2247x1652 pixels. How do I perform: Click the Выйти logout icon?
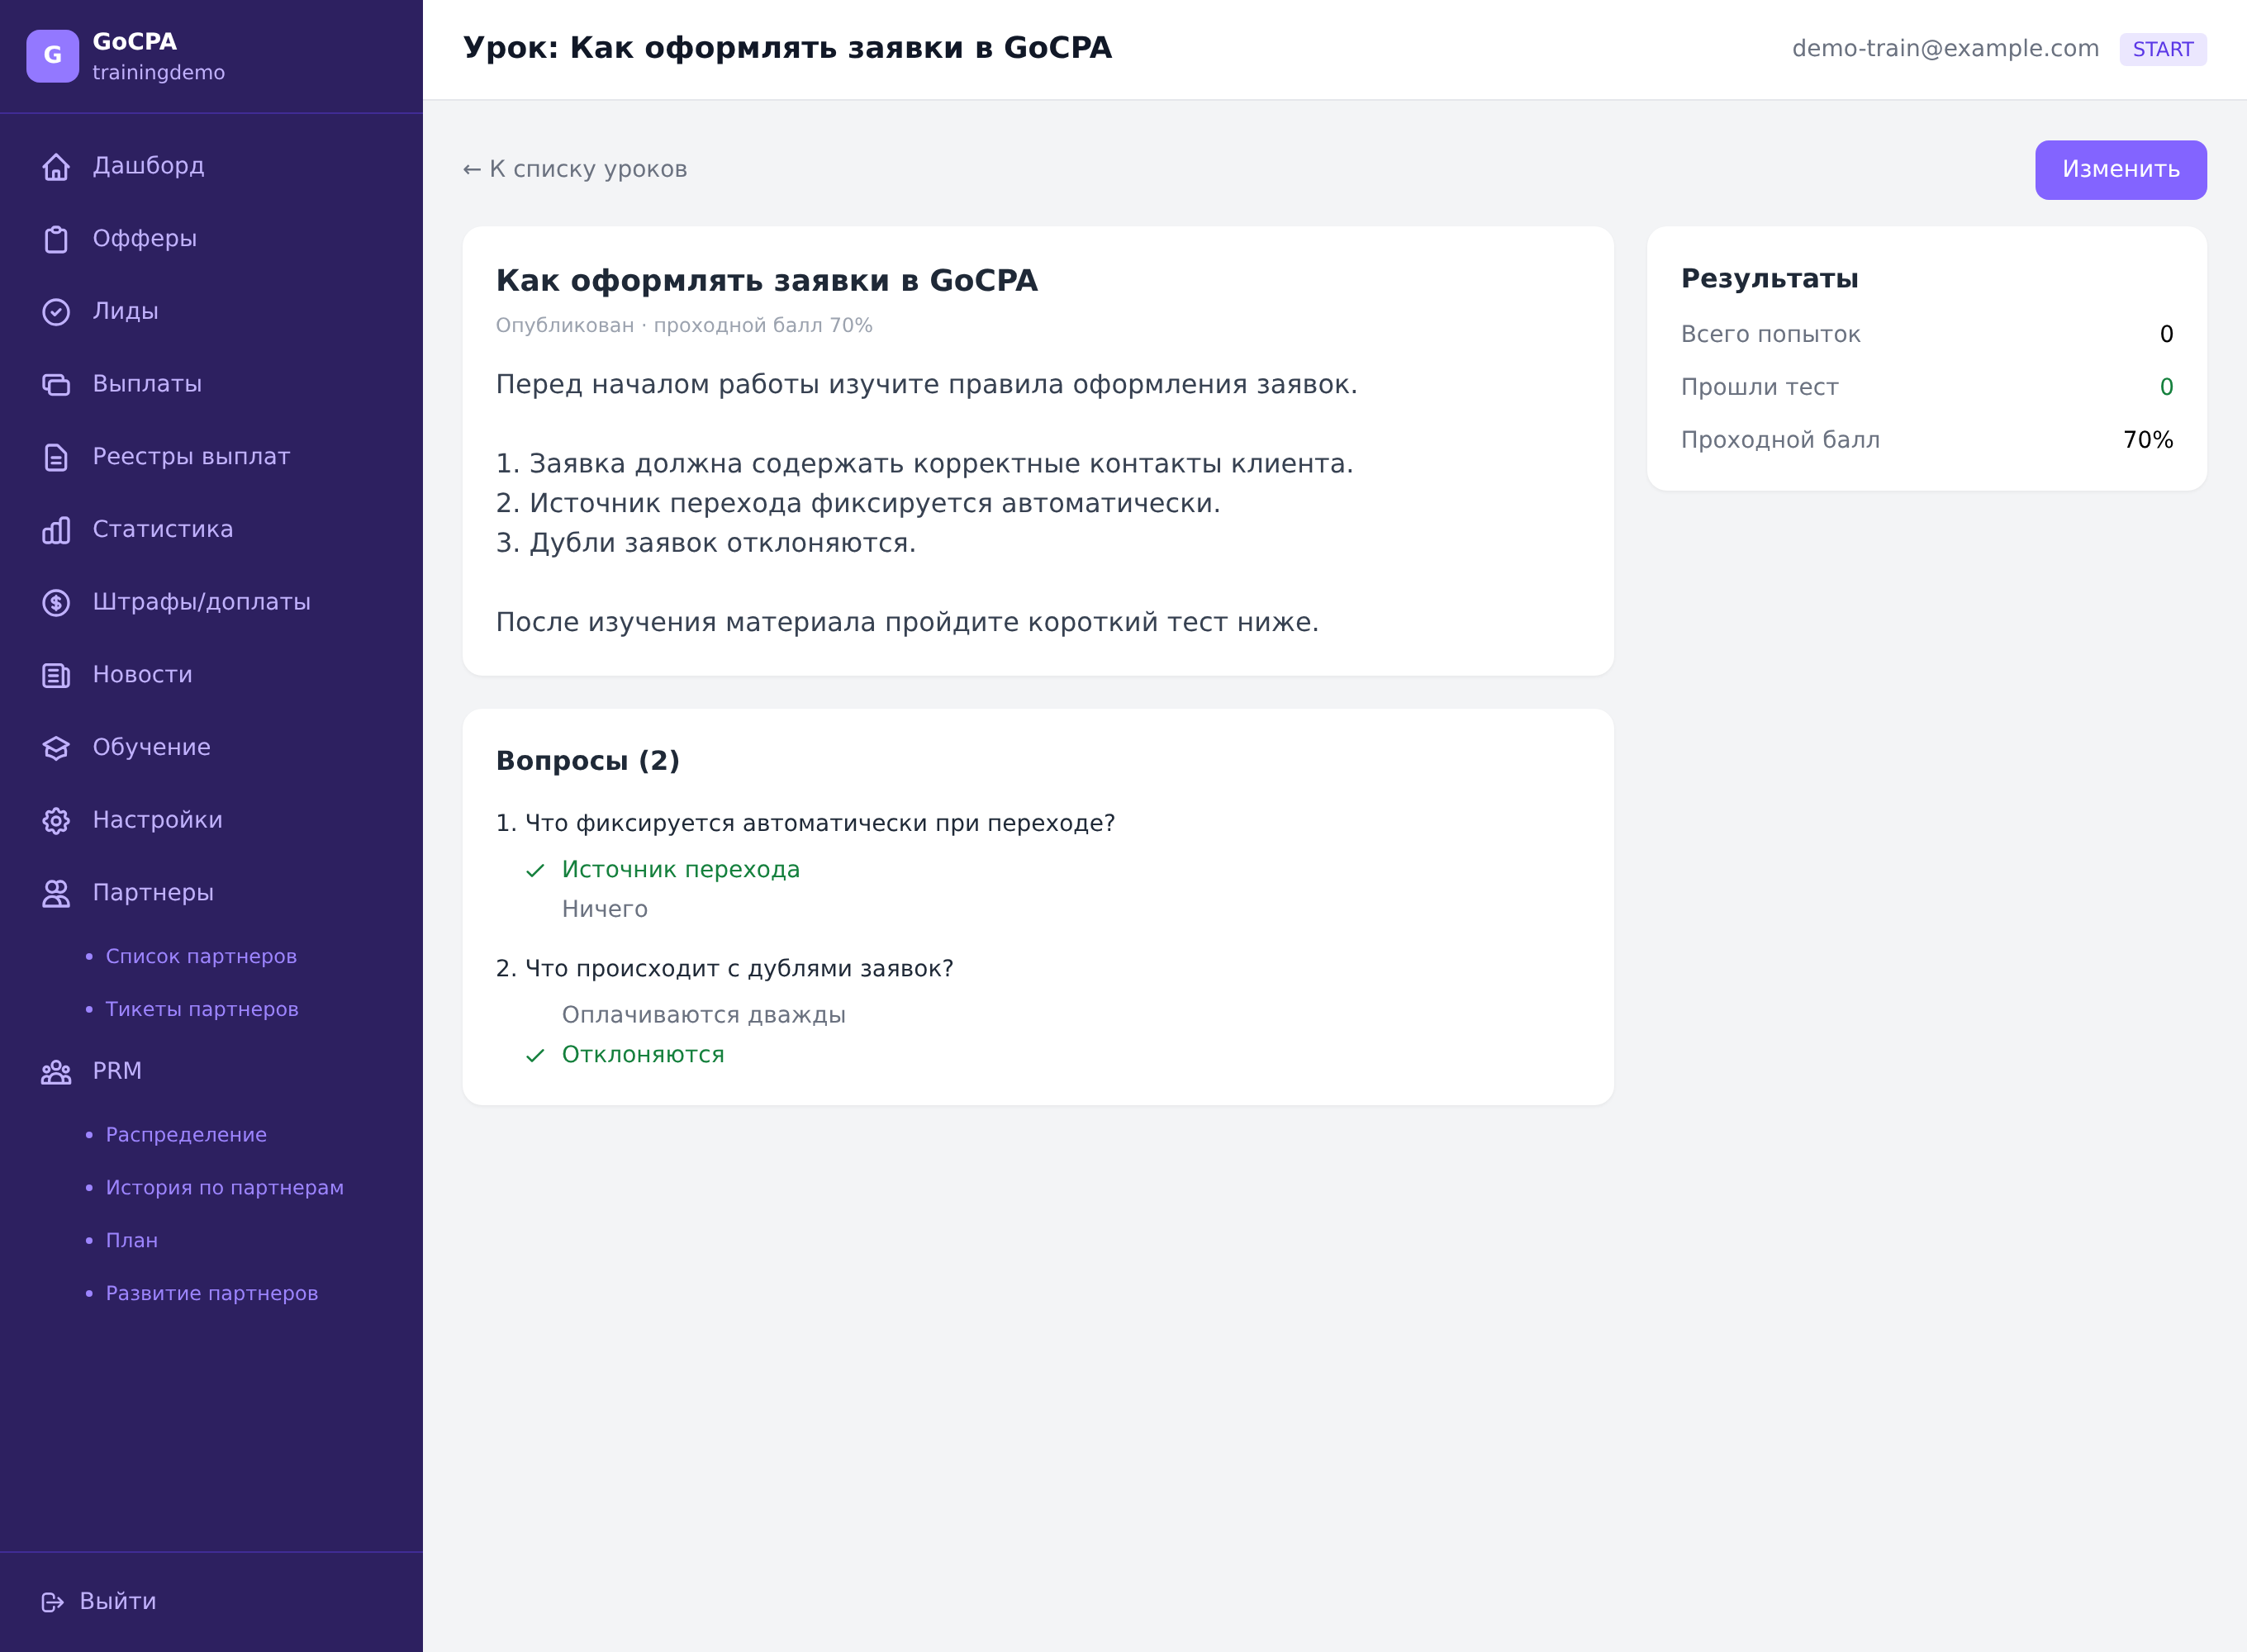coord(53,1602)
